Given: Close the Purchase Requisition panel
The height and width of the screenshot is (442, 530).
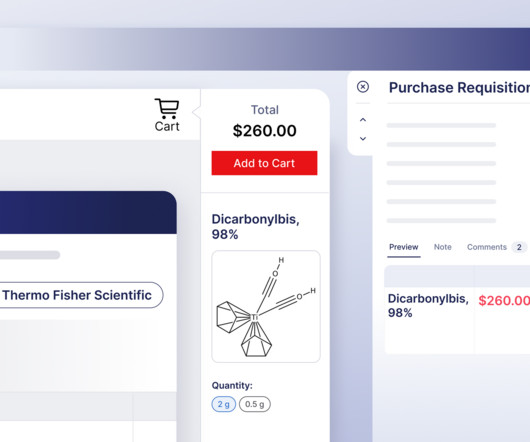Looking at the screenshot, I should tap(363, 87).
